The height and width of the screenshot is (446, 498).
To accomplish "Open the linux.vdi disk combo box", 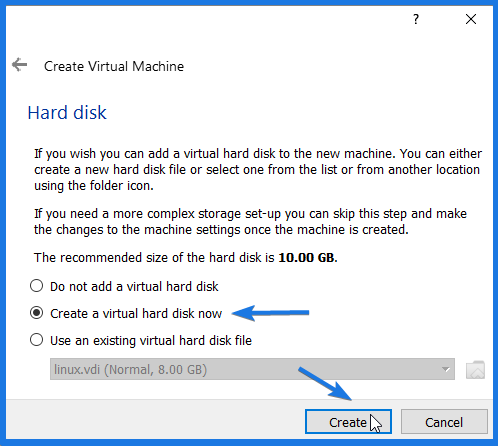I will click(252, 369).
